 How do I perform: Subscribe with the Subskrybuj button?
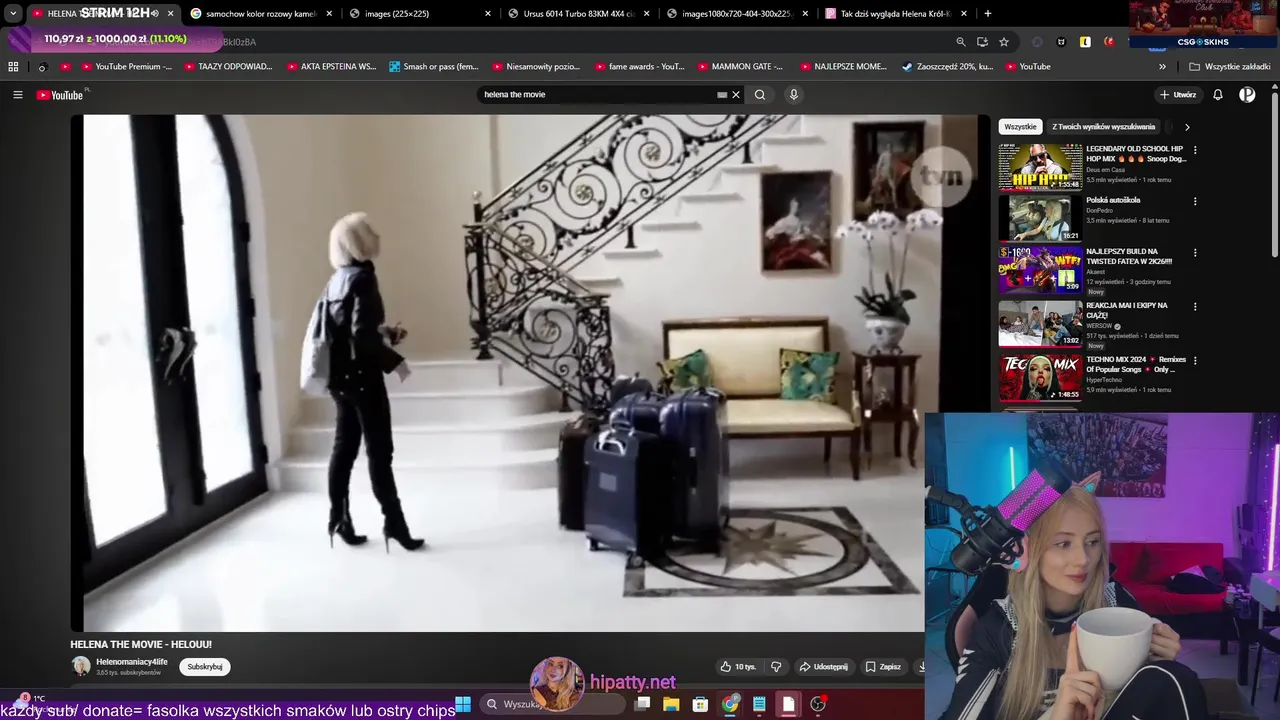point(205,667)
